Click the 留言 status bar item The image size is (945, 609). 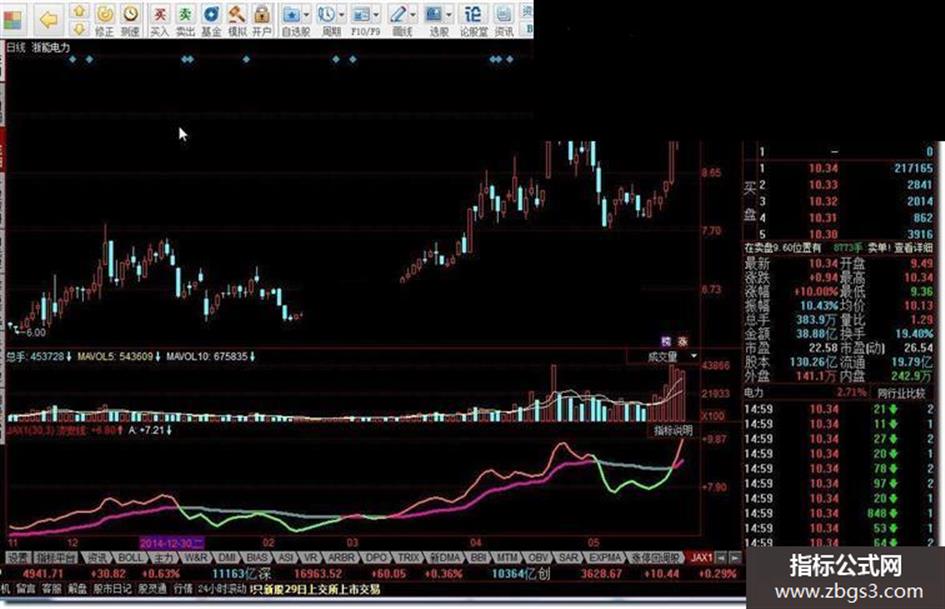26,589
